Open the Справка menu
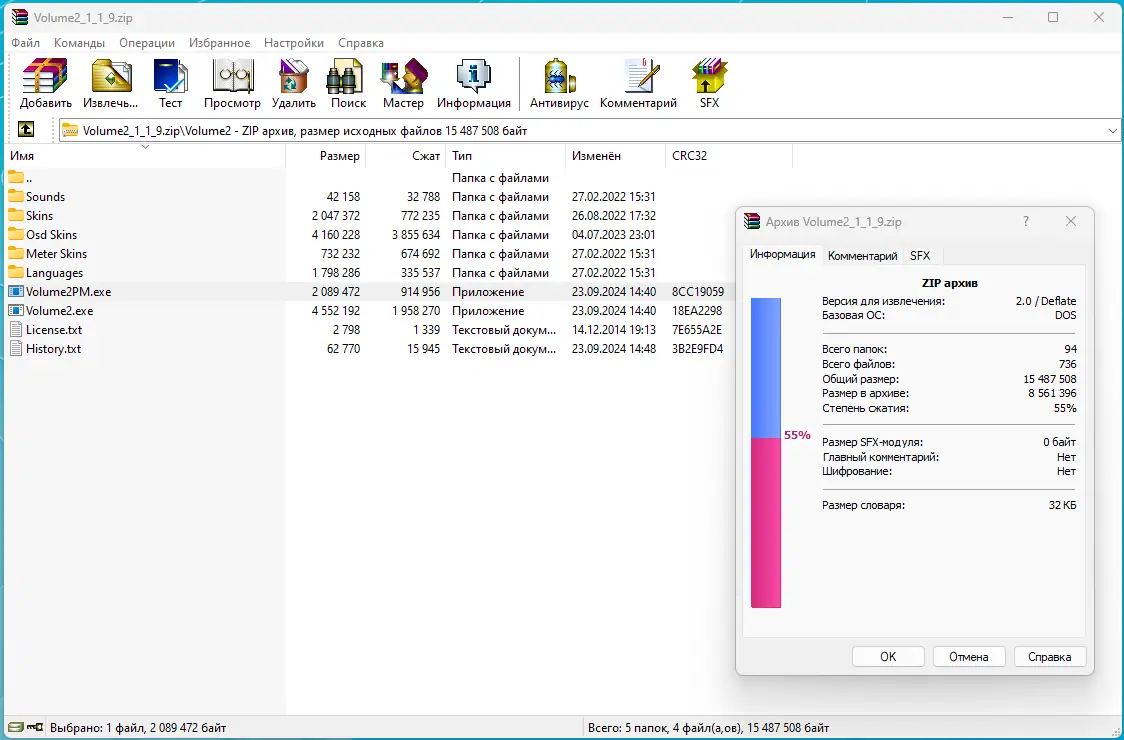Viewport: 1124px width, 740px height. point(361,43)
